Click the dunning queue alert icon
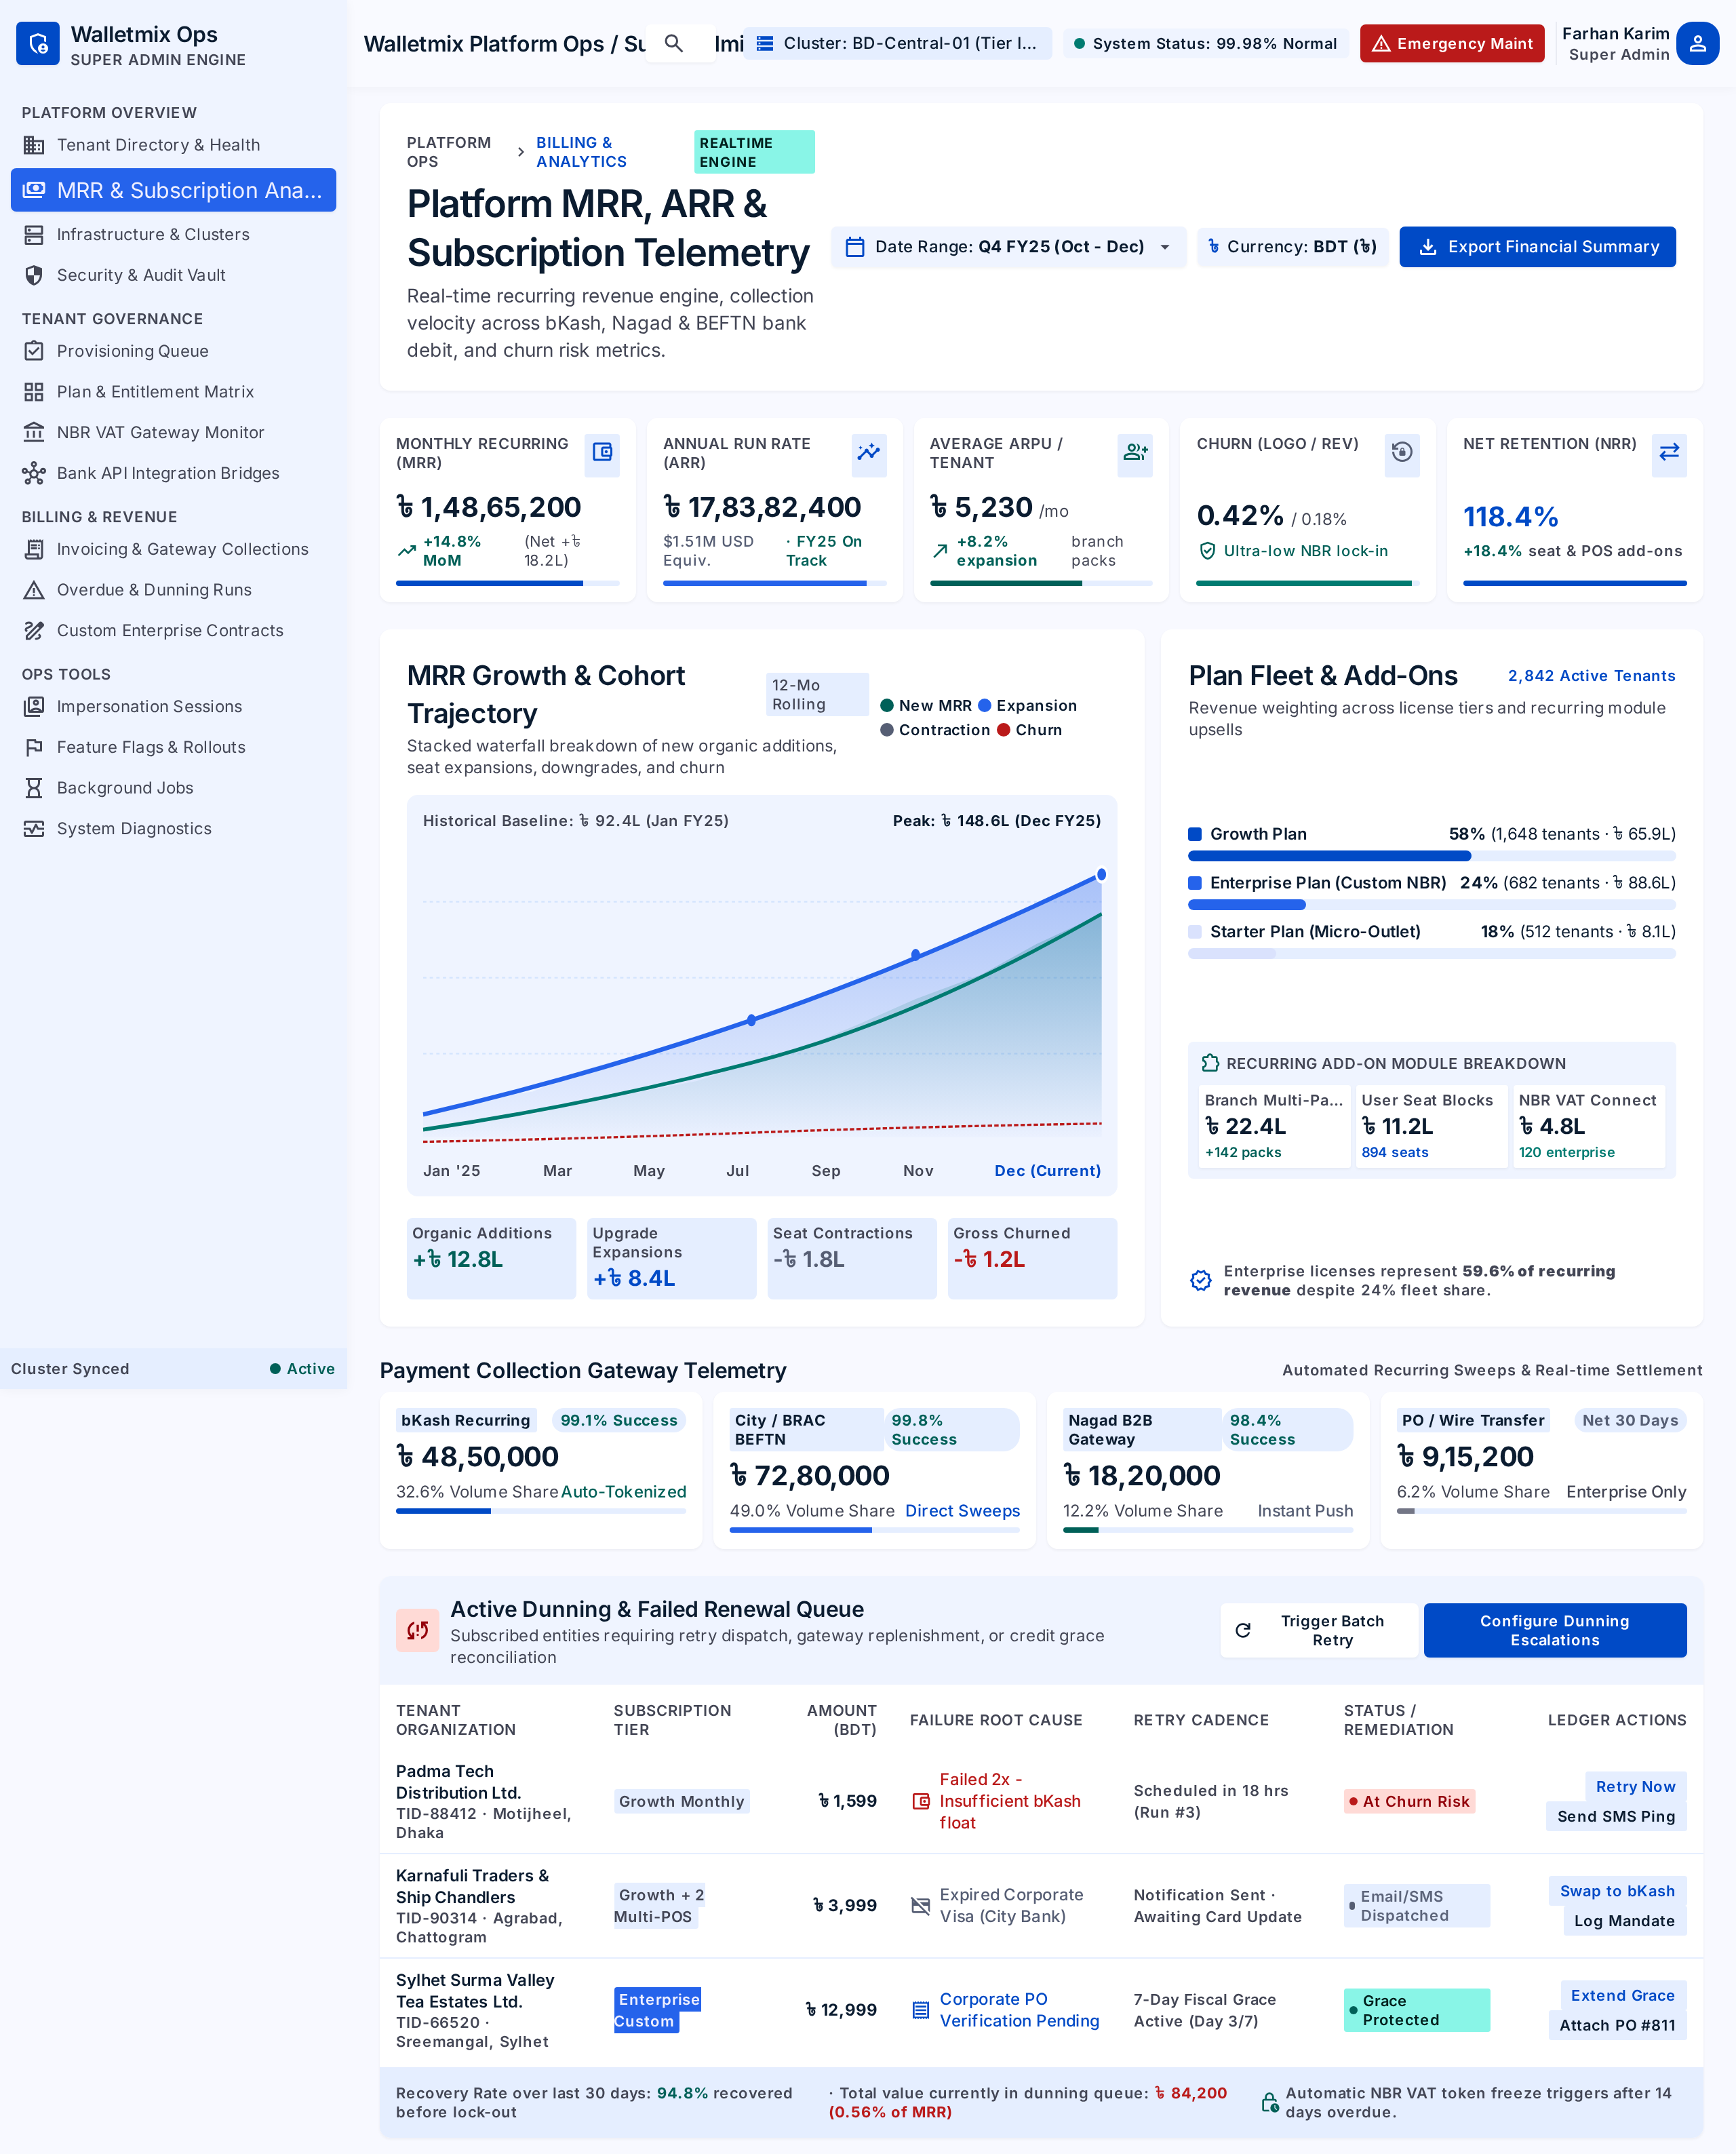The image size is (1736, 2154). pyautogui.click(x=417, y=1630)
